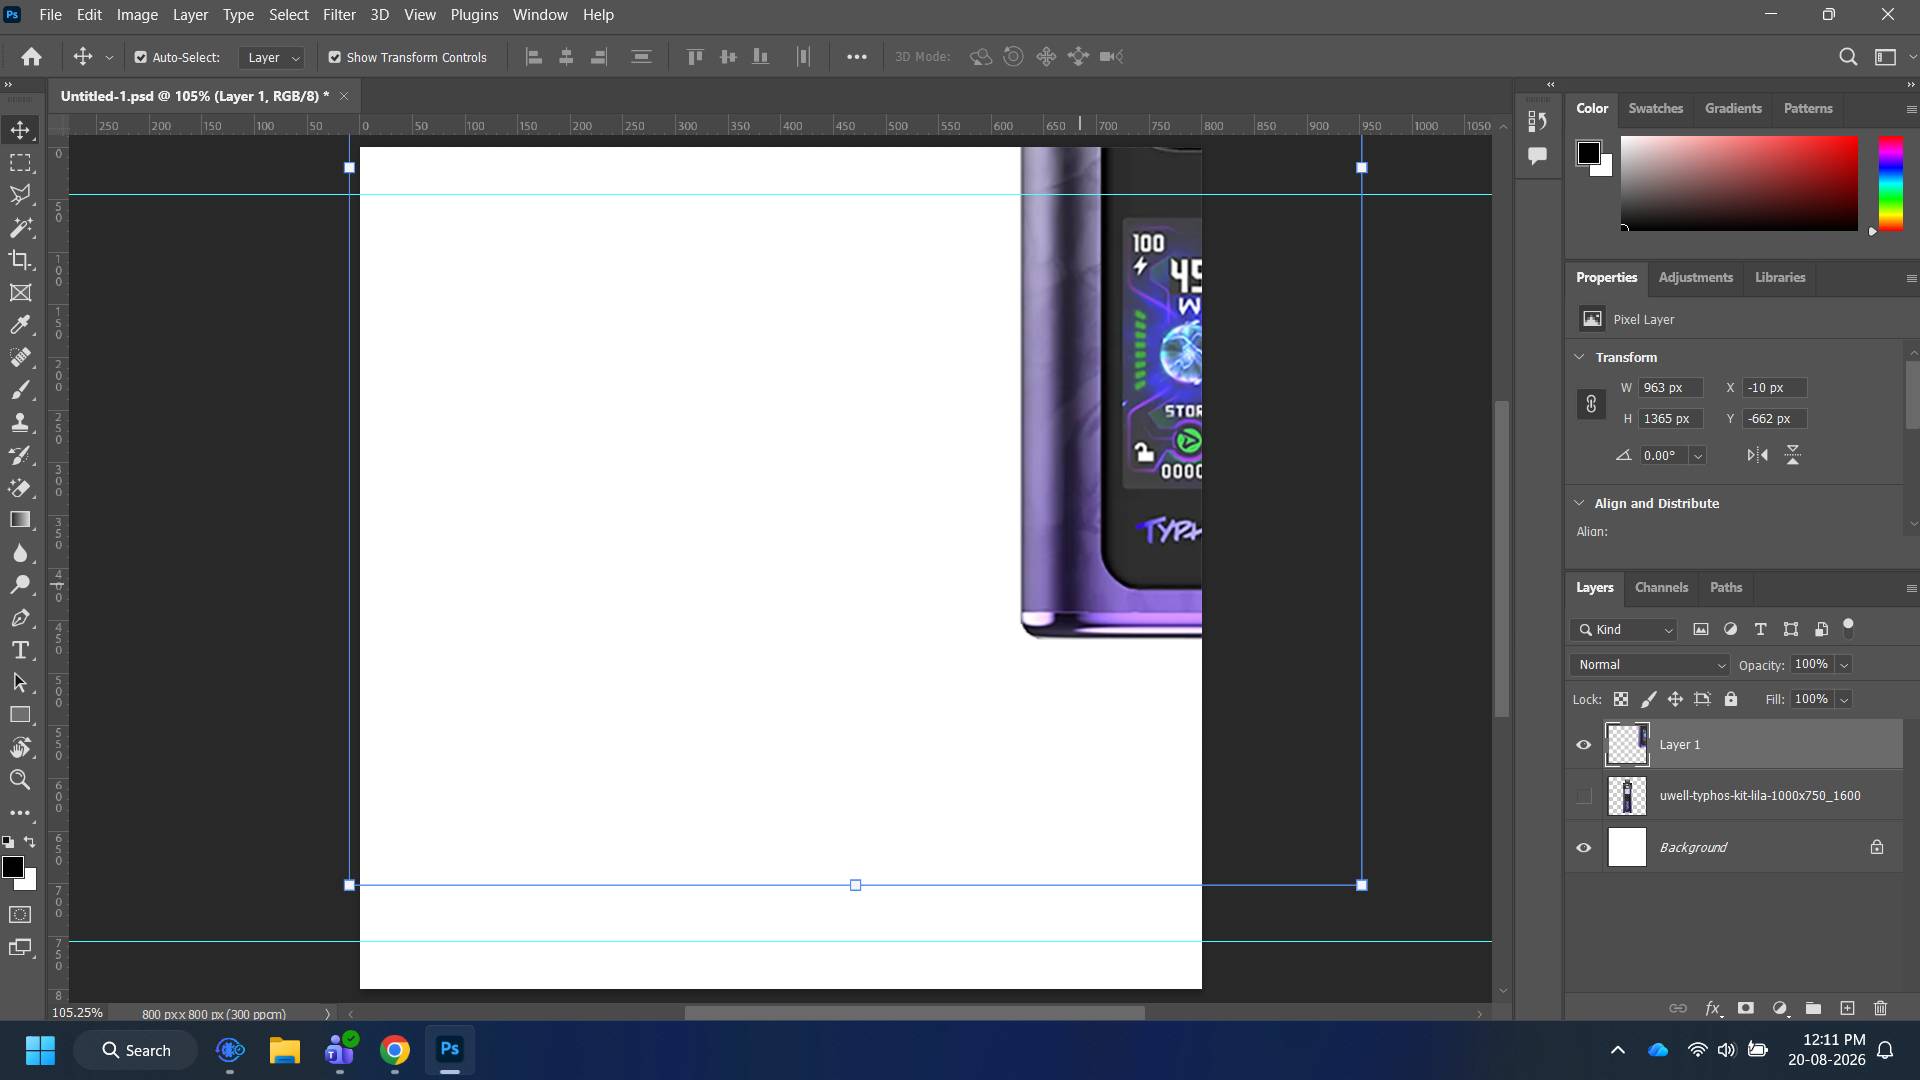Select the Magic Wand tool

pos(20,227)
